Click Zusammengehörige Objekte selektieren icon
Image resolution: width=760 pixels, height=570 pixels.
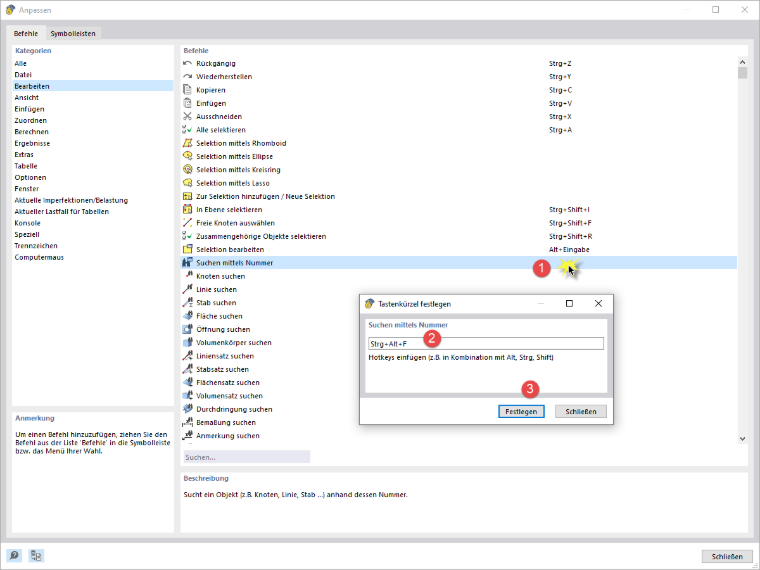(x=188, y=236)
